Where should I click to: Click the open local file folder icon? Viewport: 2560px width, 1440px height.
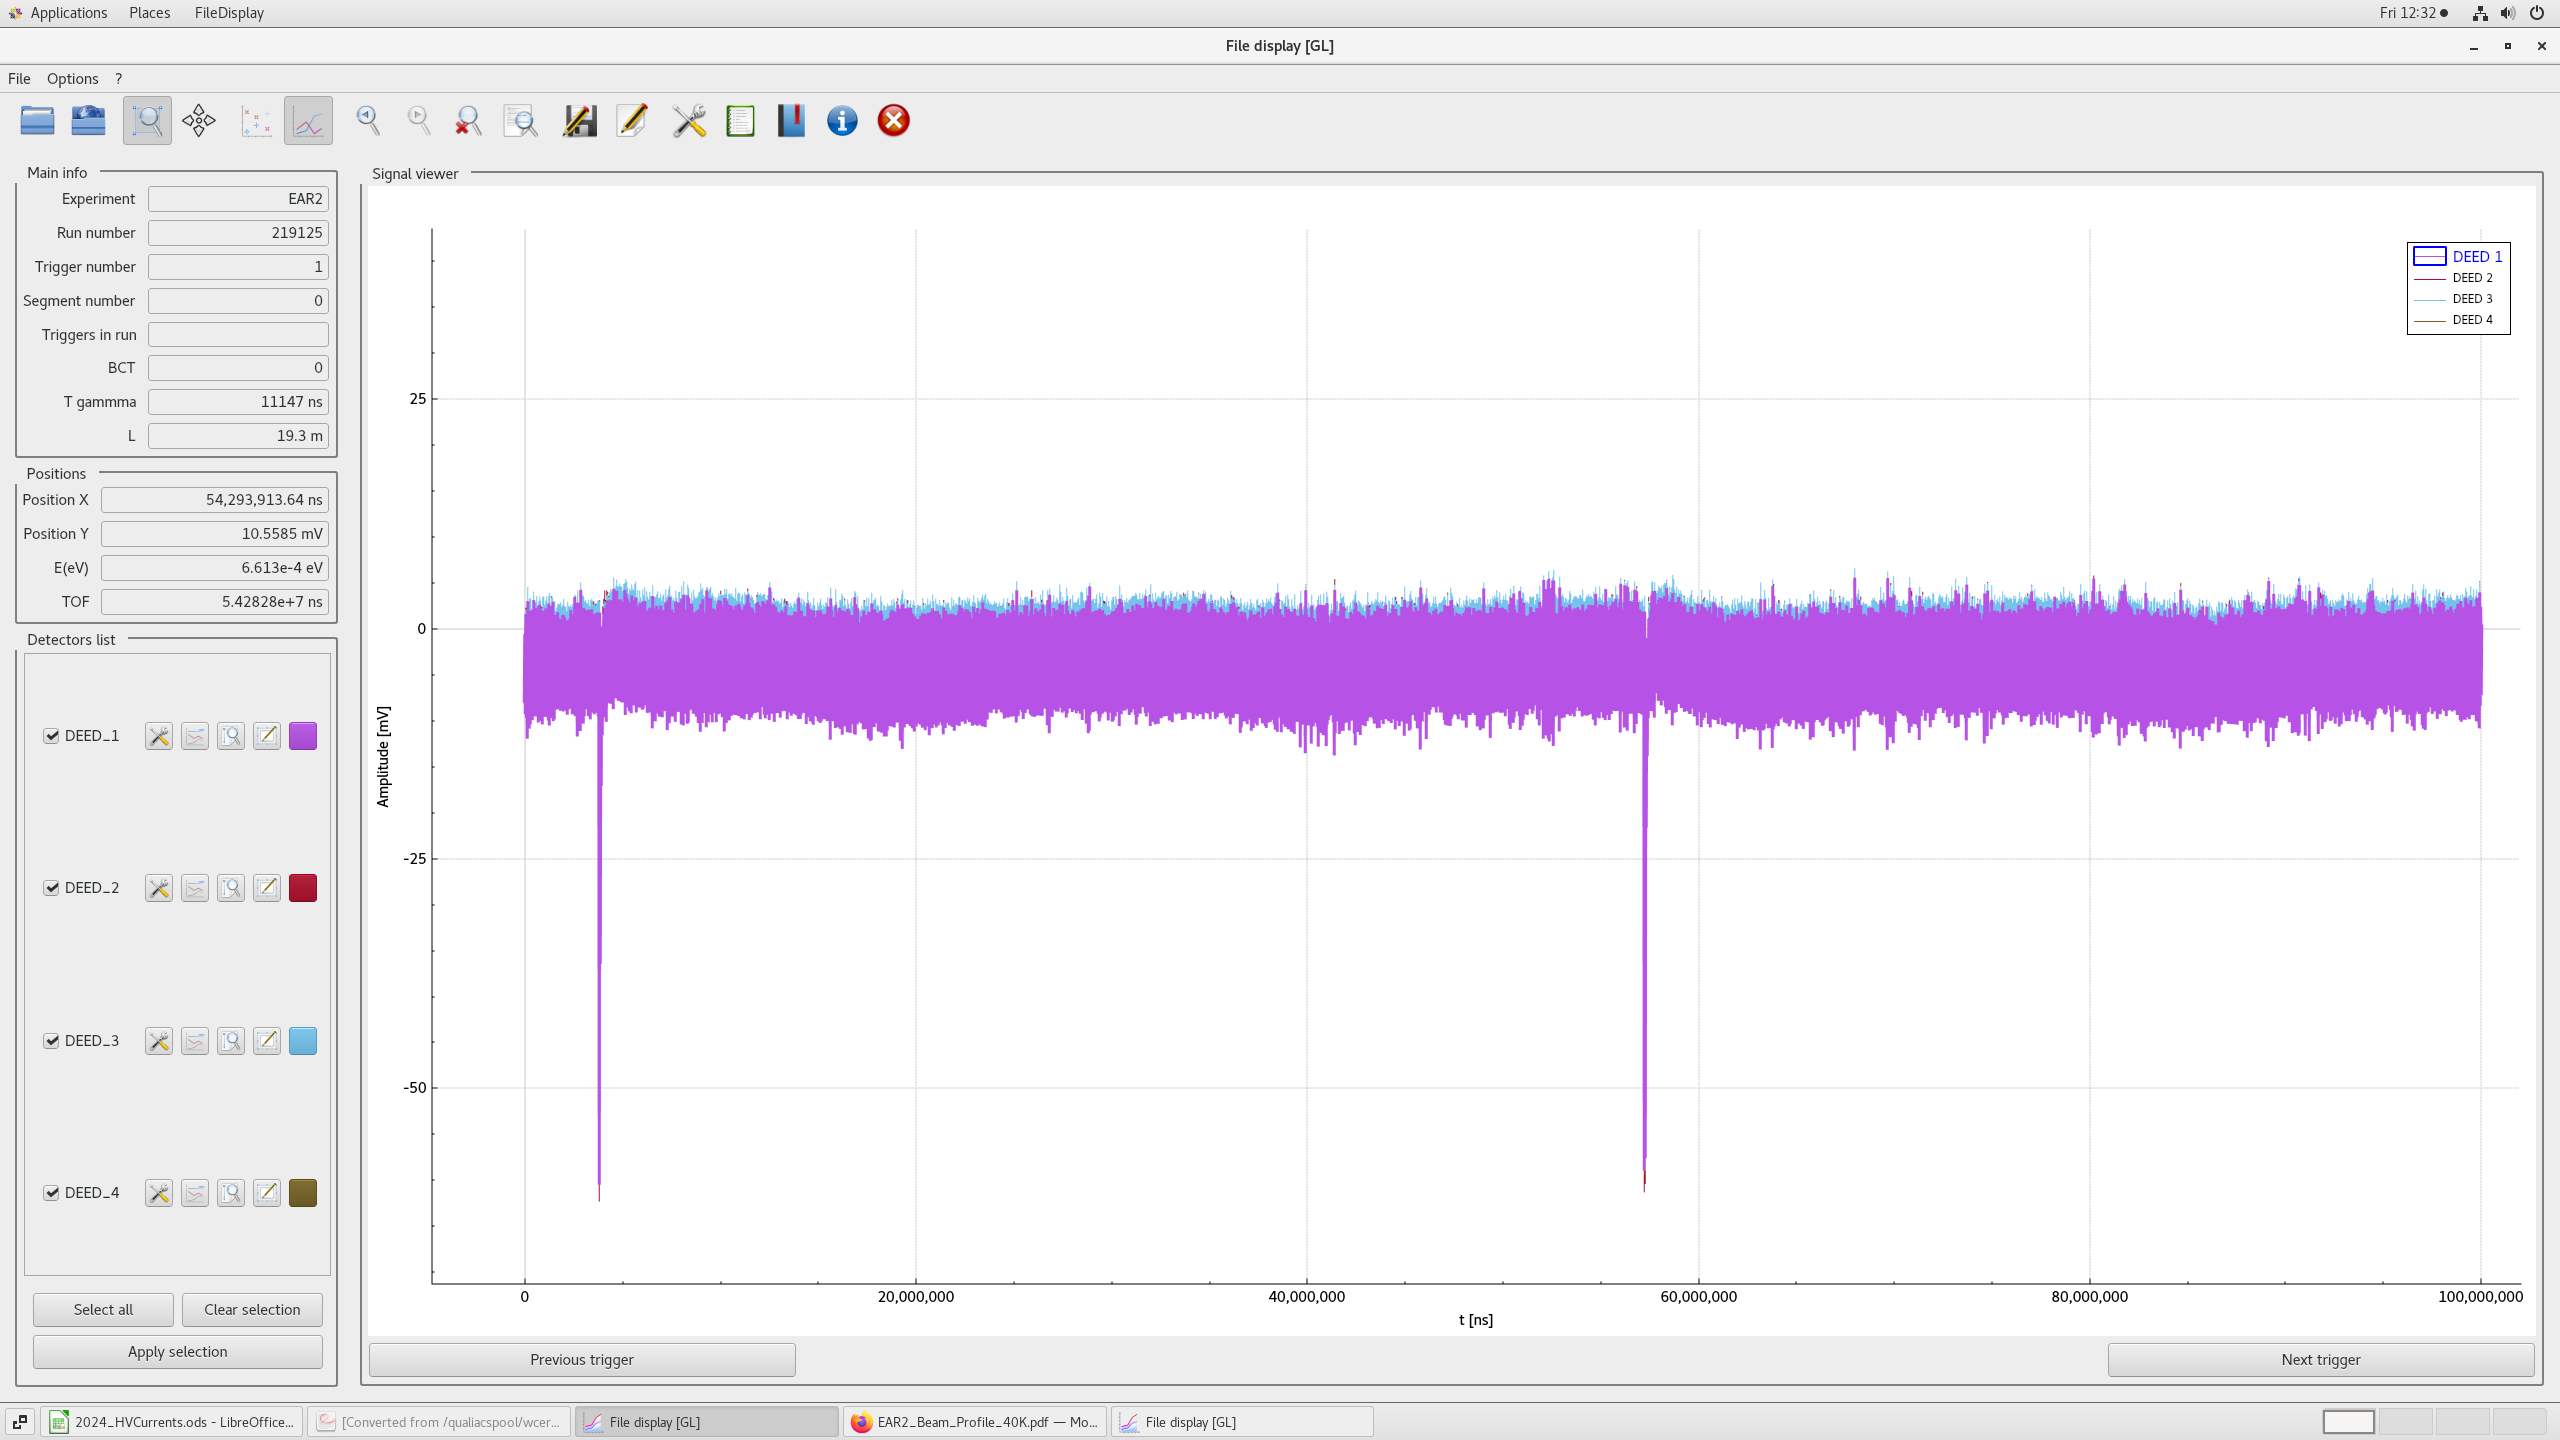coord(37,121)
